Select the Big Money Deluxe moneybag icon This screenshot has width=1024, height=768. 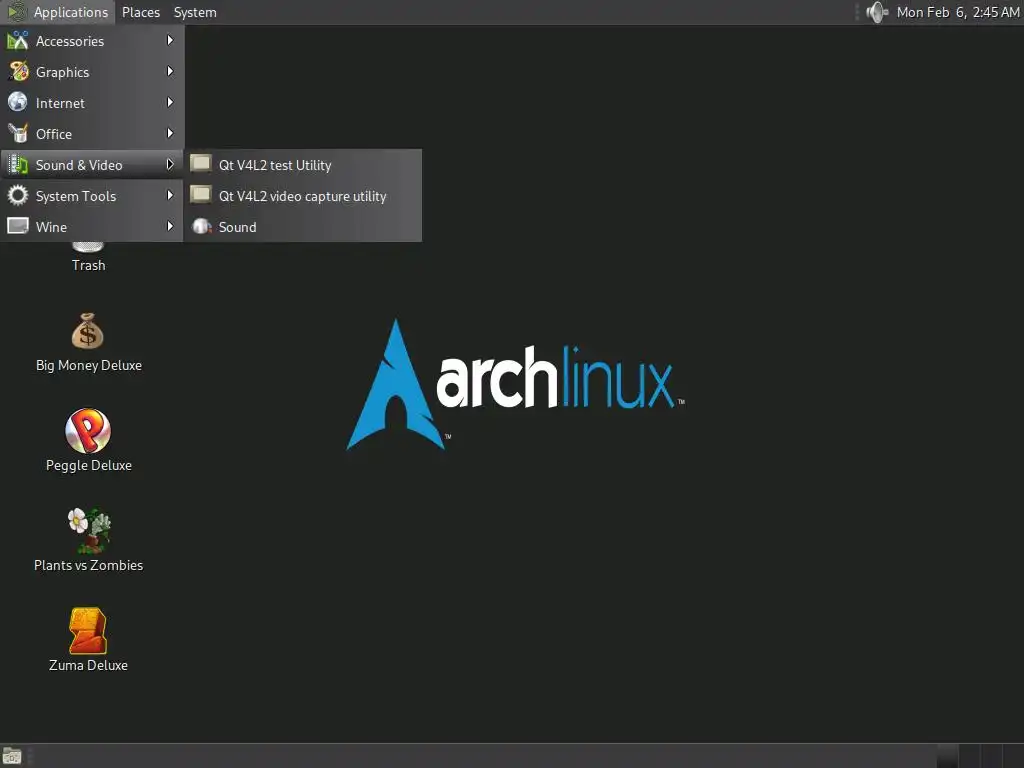(88, 331)
